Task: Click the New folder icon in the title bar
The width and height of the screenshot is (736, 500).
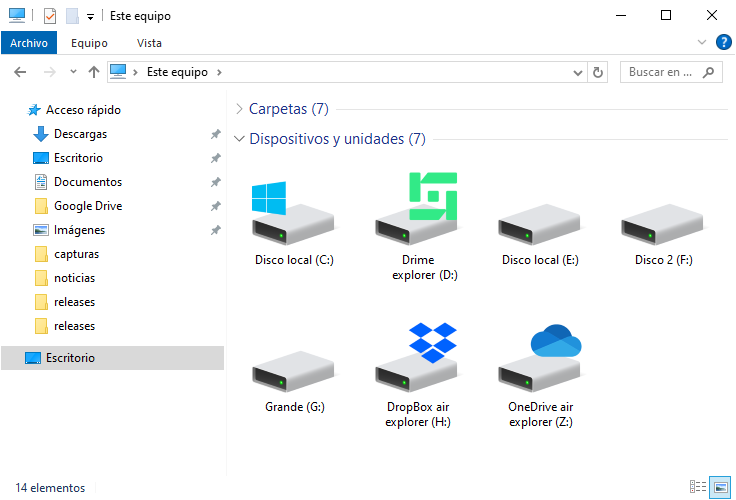Action: [x=72, y=16]
